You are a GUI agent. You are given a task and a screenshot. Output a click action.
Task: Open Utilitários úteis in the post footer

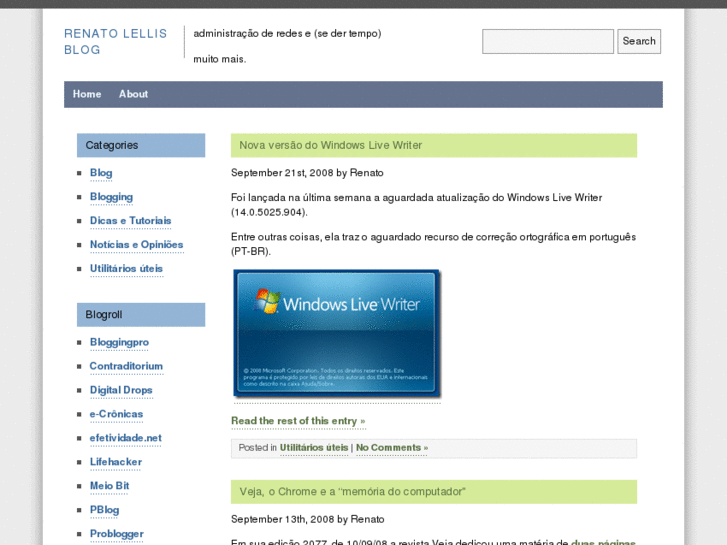314,448
